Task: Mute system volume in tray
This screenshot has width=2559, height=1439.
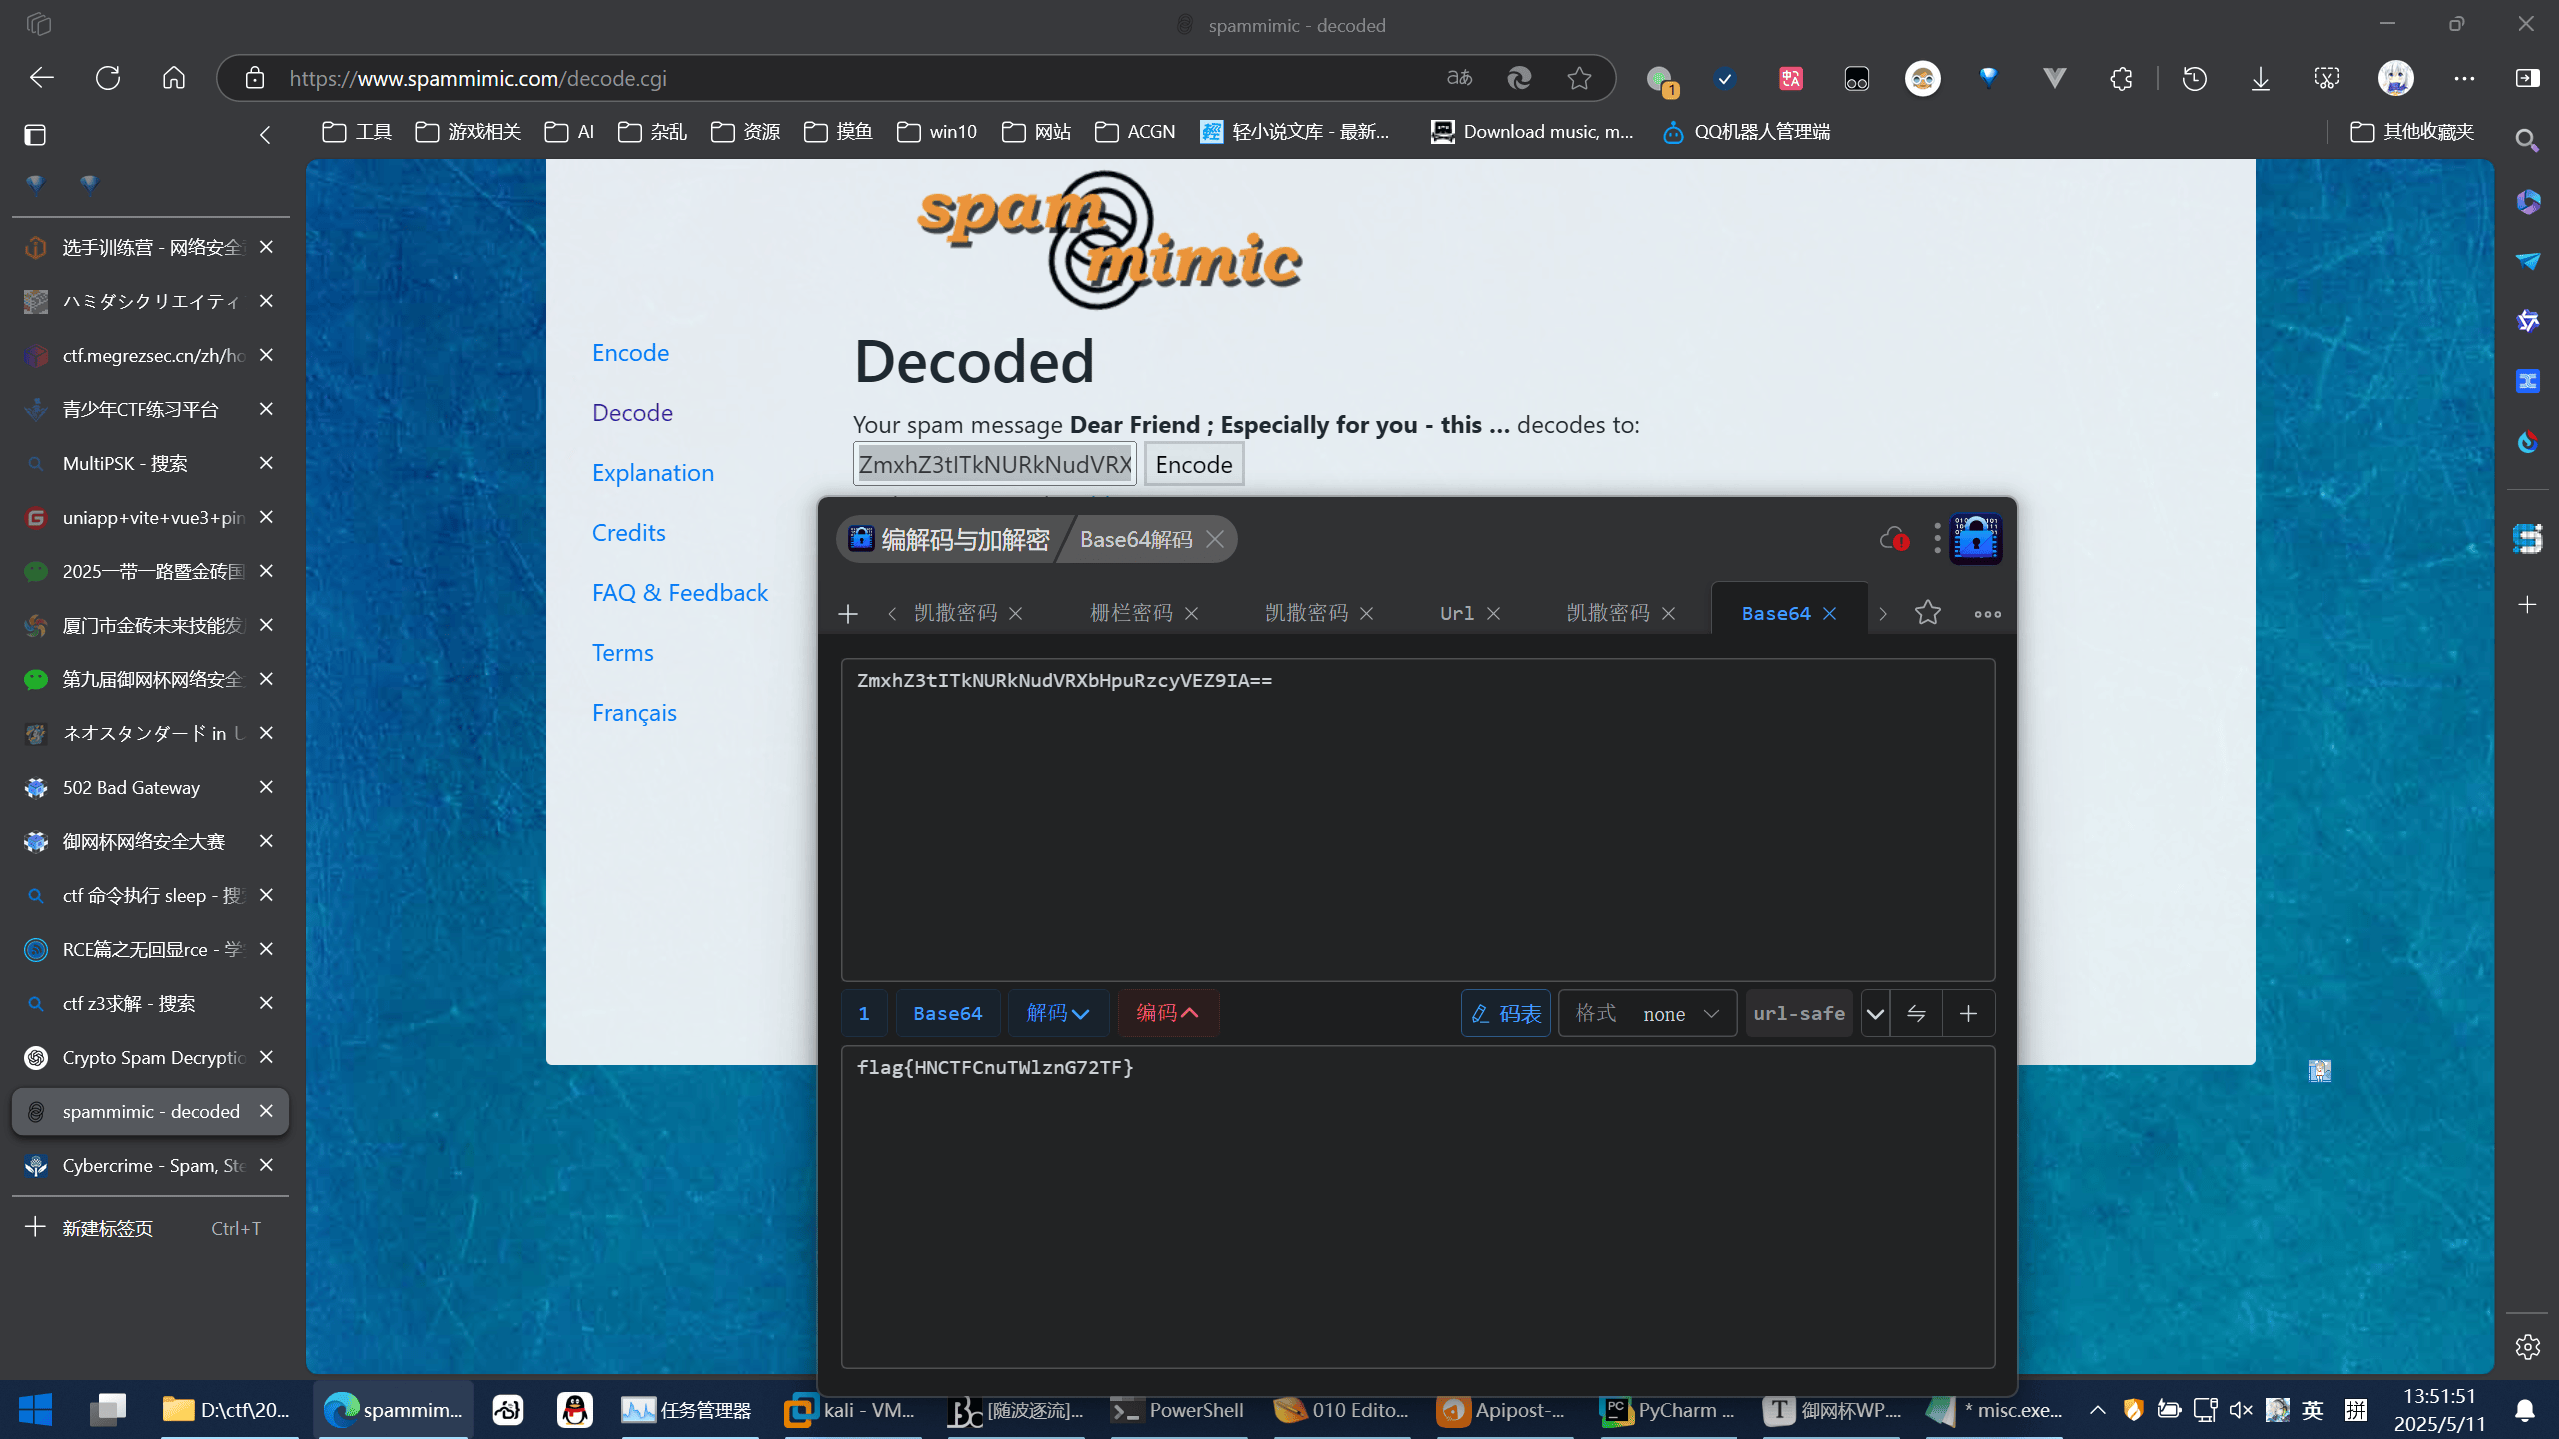Action: point(2240,1410)
